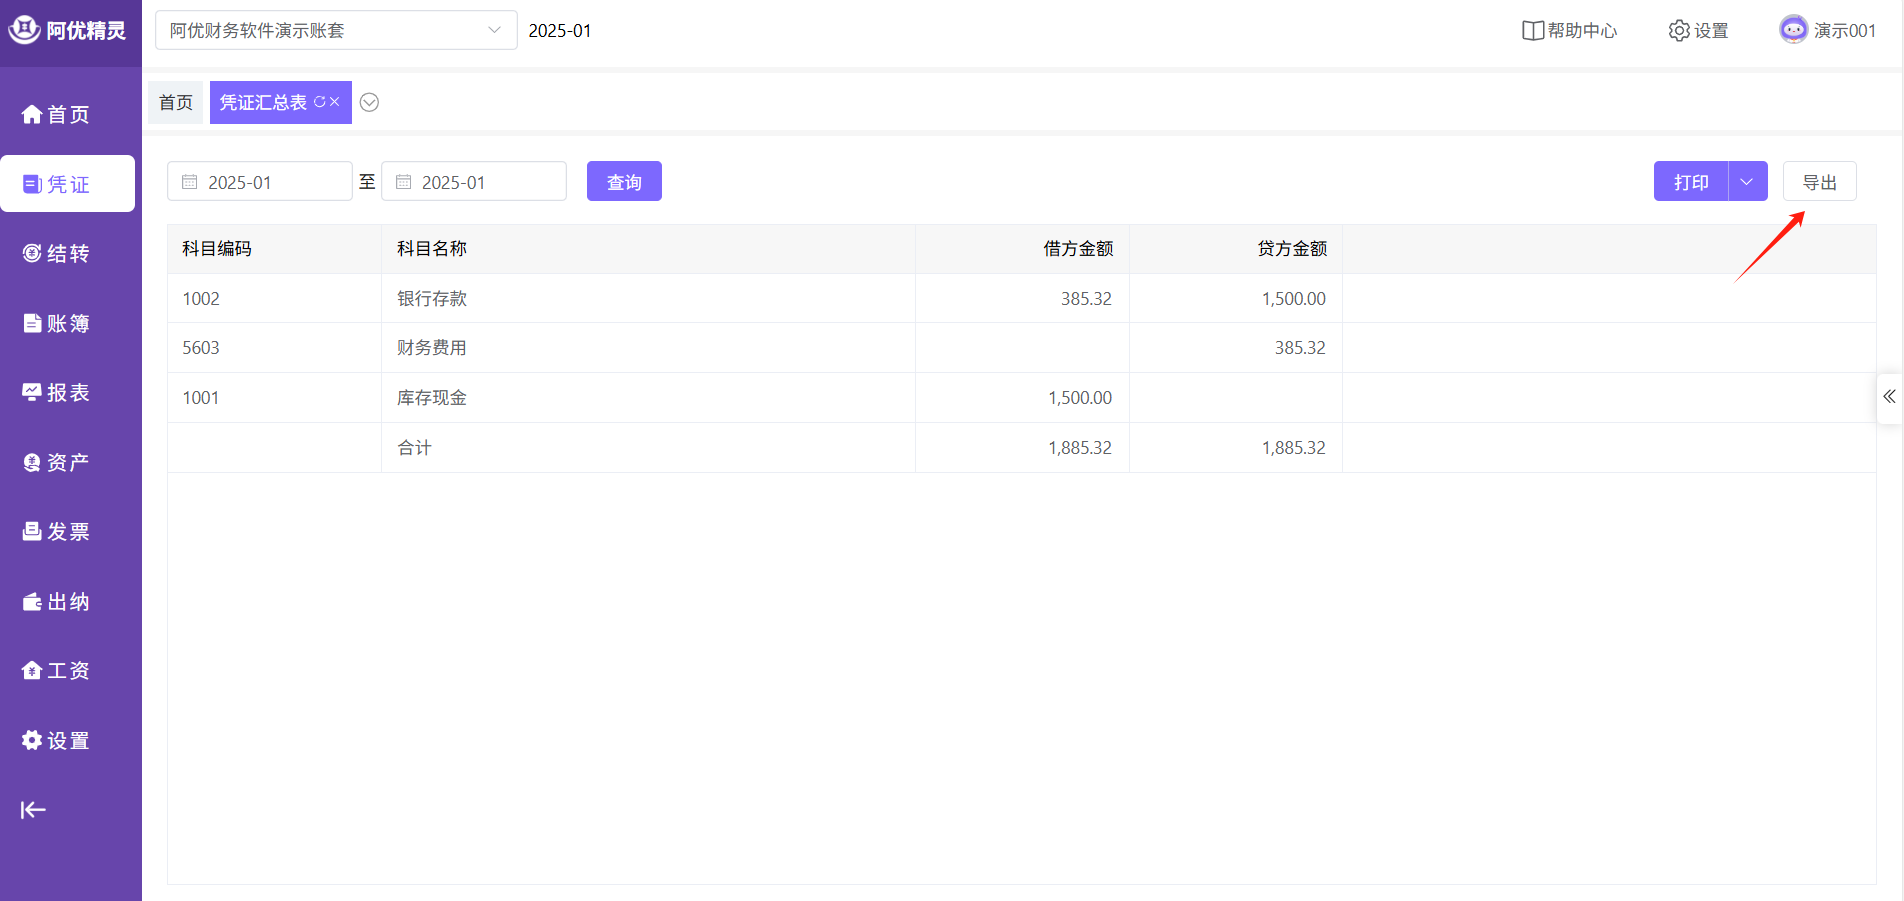The width and height of the screenshot is (1904, 901).
Task: Close the 凭证汇总表 tab
Action: point(335,102)
